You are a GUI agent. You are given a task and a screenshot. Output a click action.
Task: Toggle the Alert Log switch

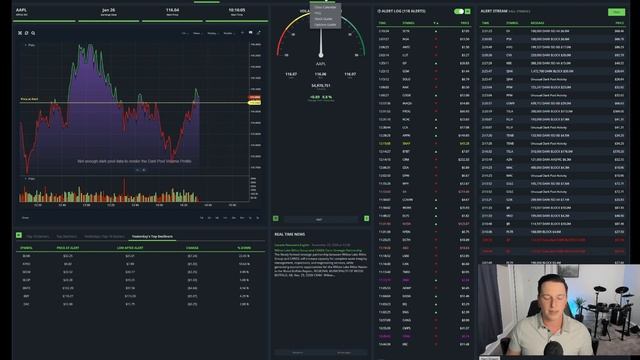pyautogui.click(x=459, y=11)
